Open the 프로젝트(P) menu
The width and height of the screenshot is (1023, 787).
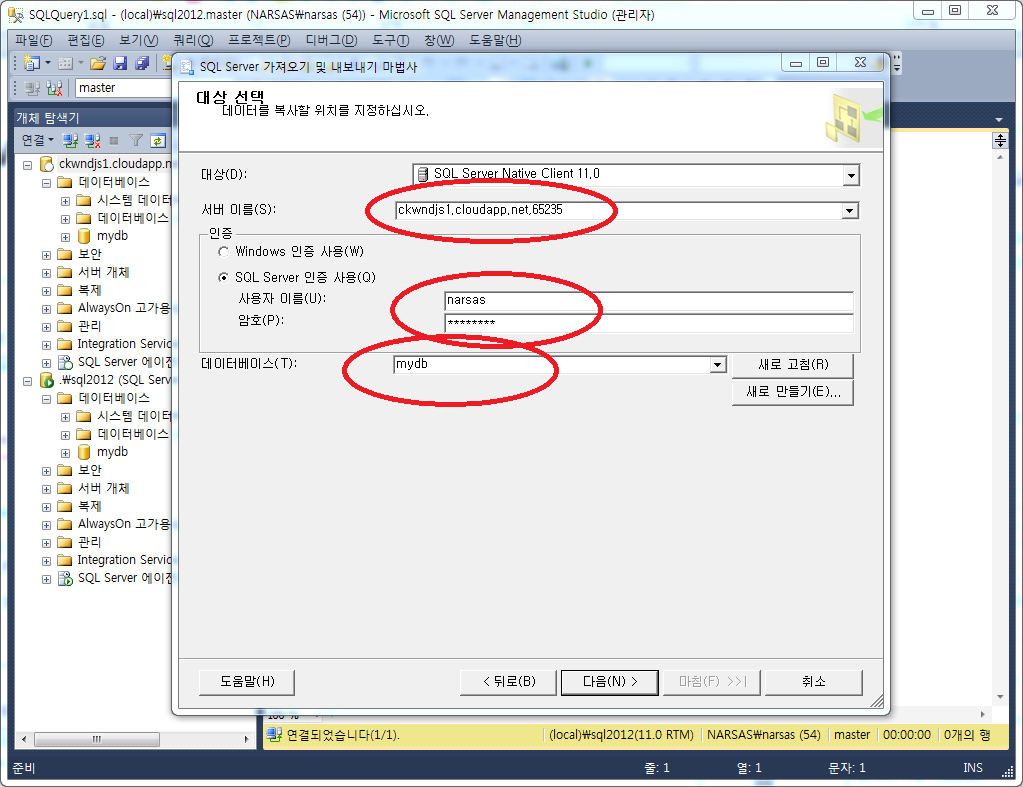click(259, 40)
